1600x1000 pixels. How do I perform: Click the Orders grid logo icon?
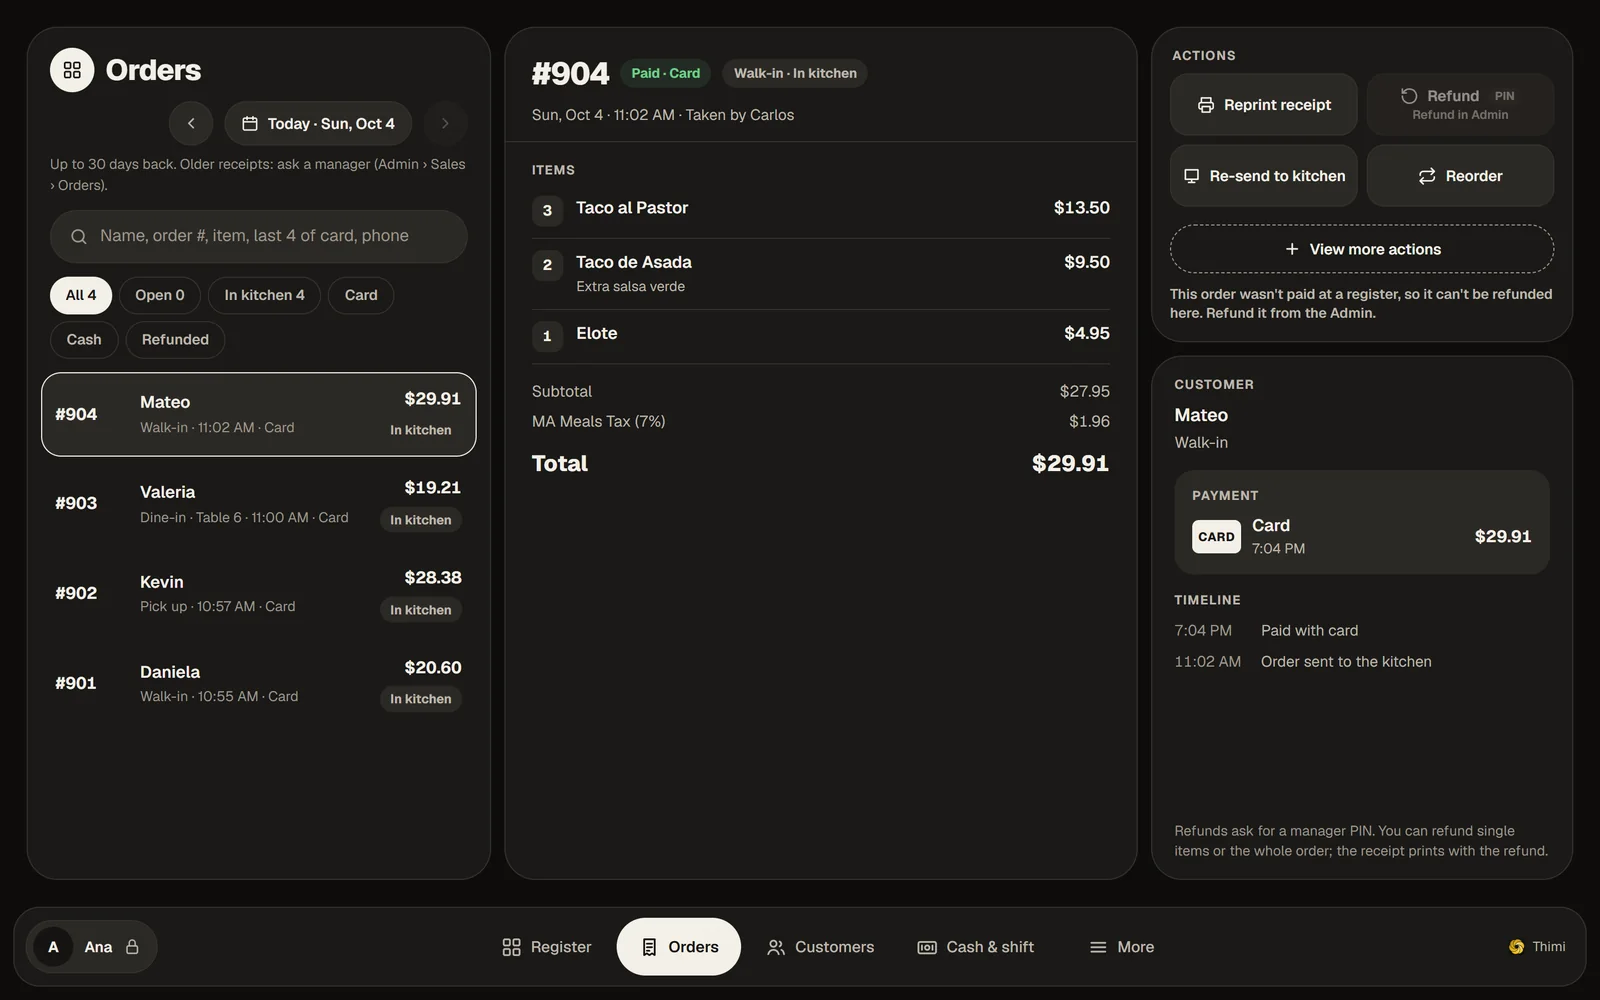click(72, 70)
